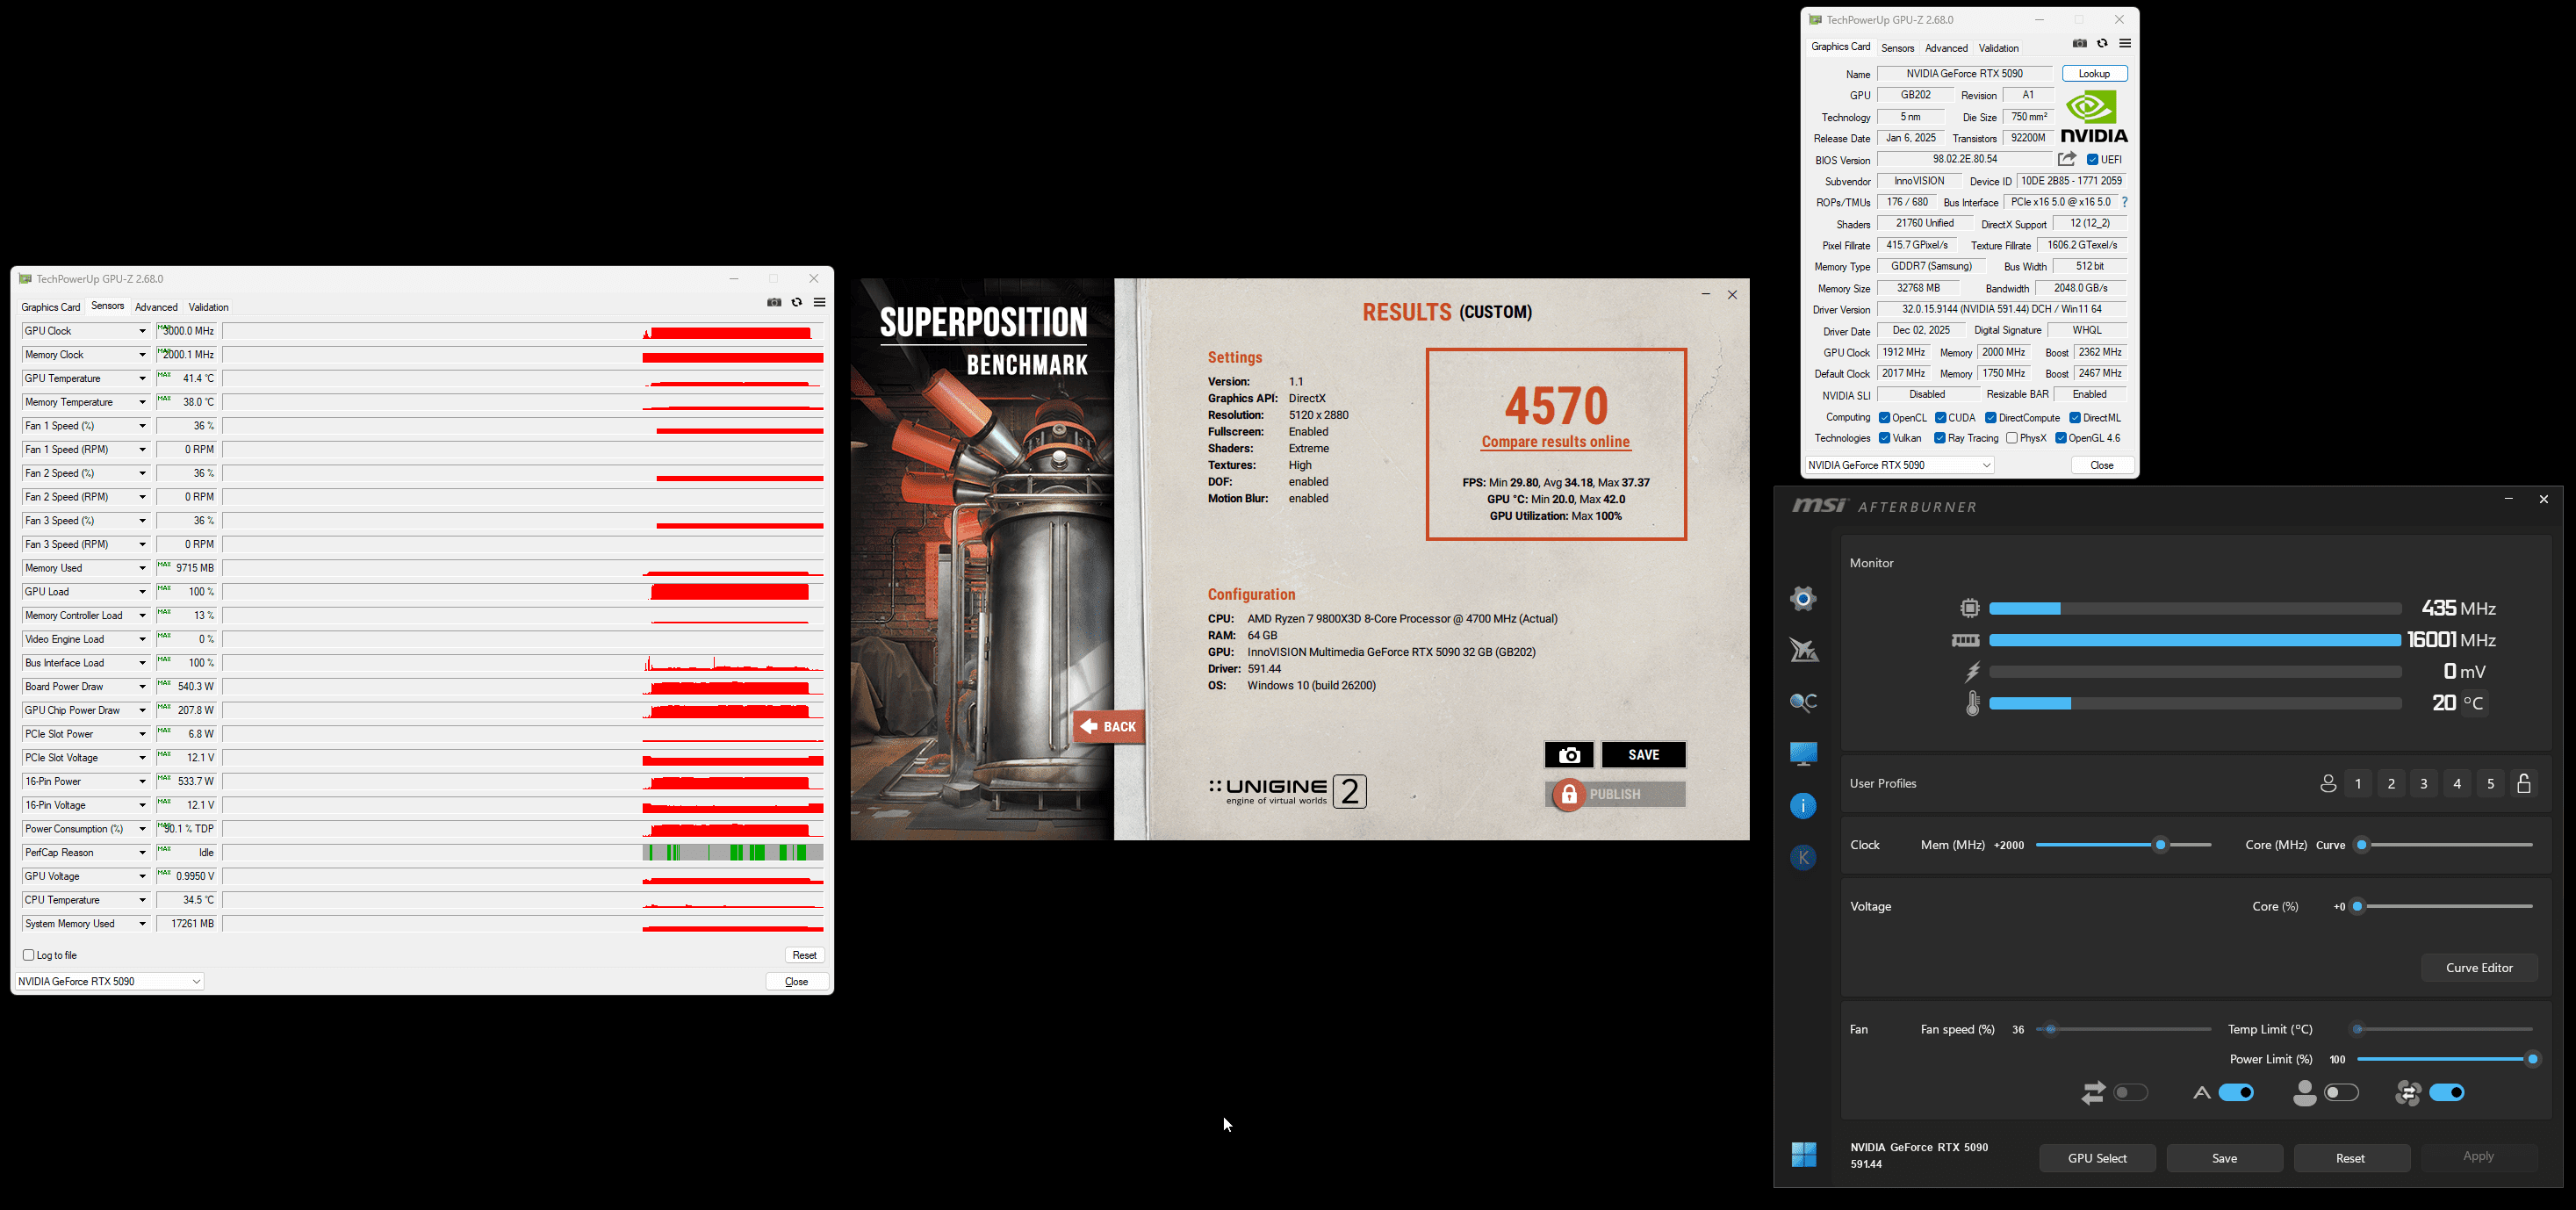
Task: Open Validation tab in Graphics Card window
Action: (x=1998, y=48)
